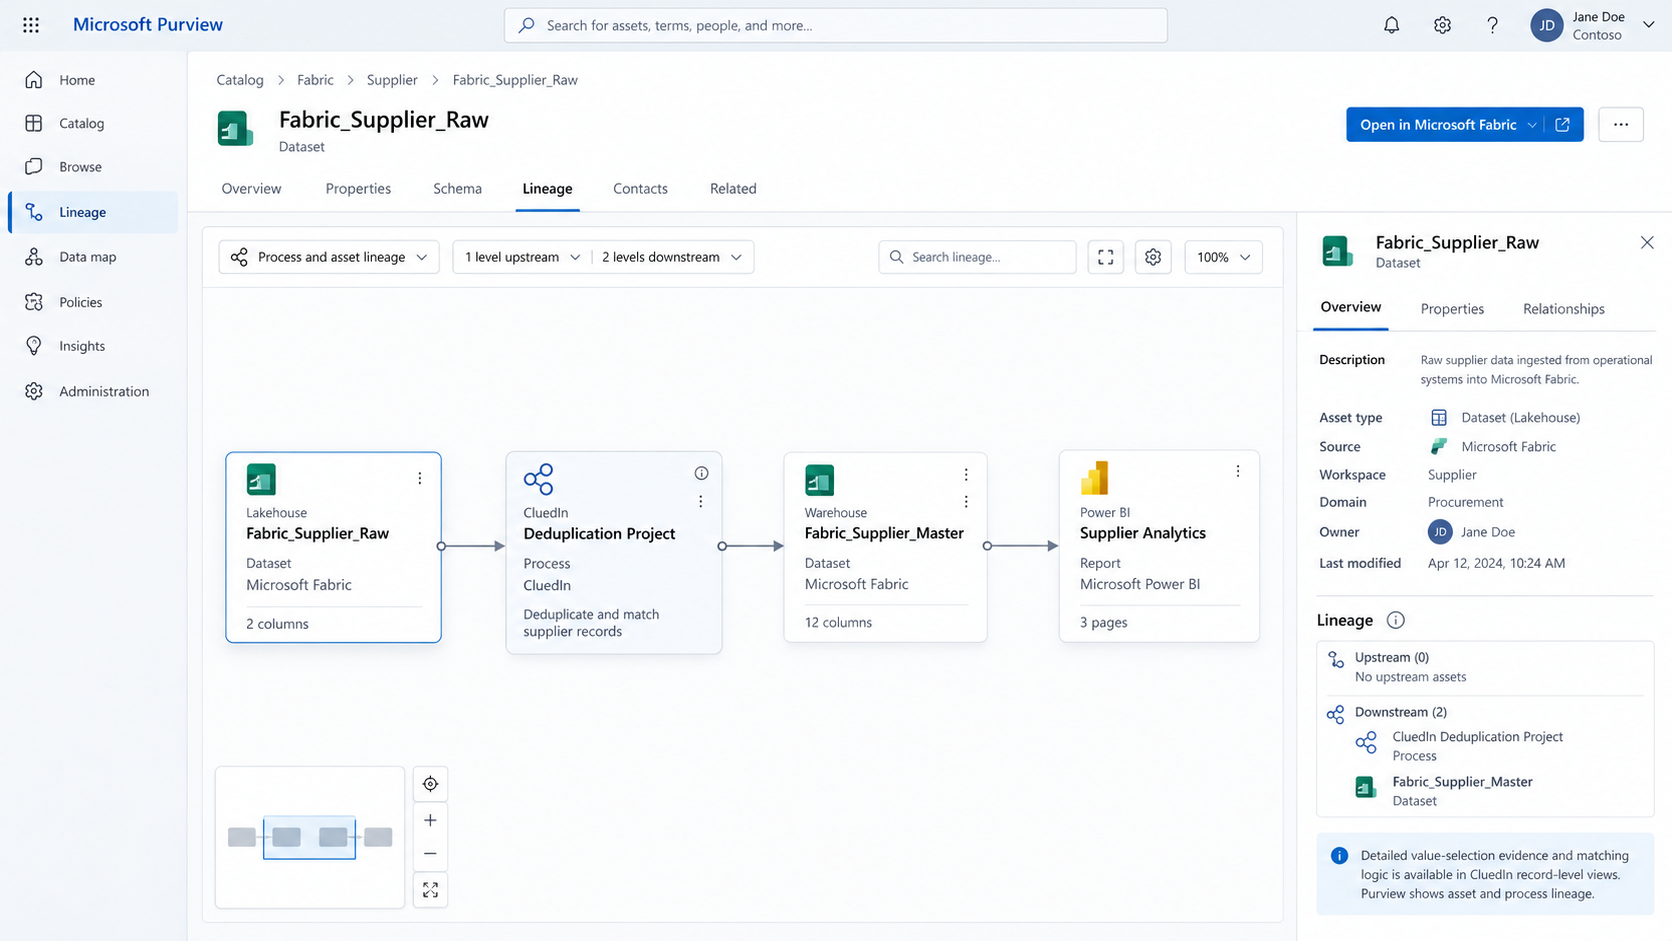Click the global search box
1672x941 pixels.
[x=836, y=25]
